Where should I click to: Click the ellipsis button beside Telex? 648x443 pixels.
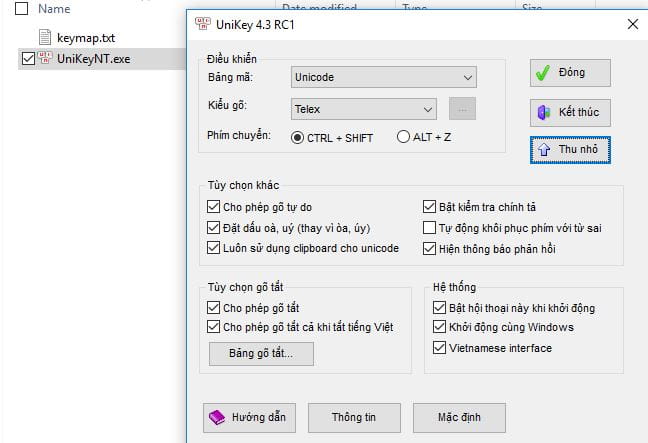point(461,108)
